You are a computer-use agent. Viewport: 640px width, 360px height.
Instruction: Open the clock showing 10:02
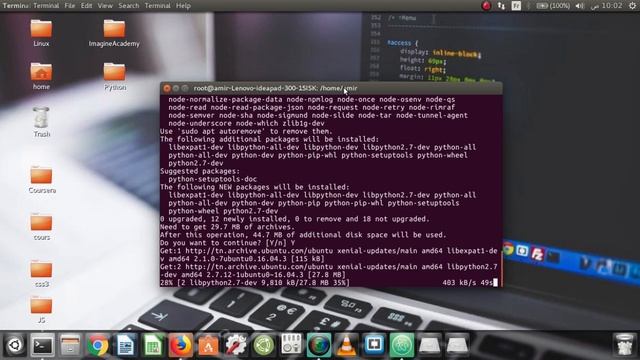tap(607, 6)
